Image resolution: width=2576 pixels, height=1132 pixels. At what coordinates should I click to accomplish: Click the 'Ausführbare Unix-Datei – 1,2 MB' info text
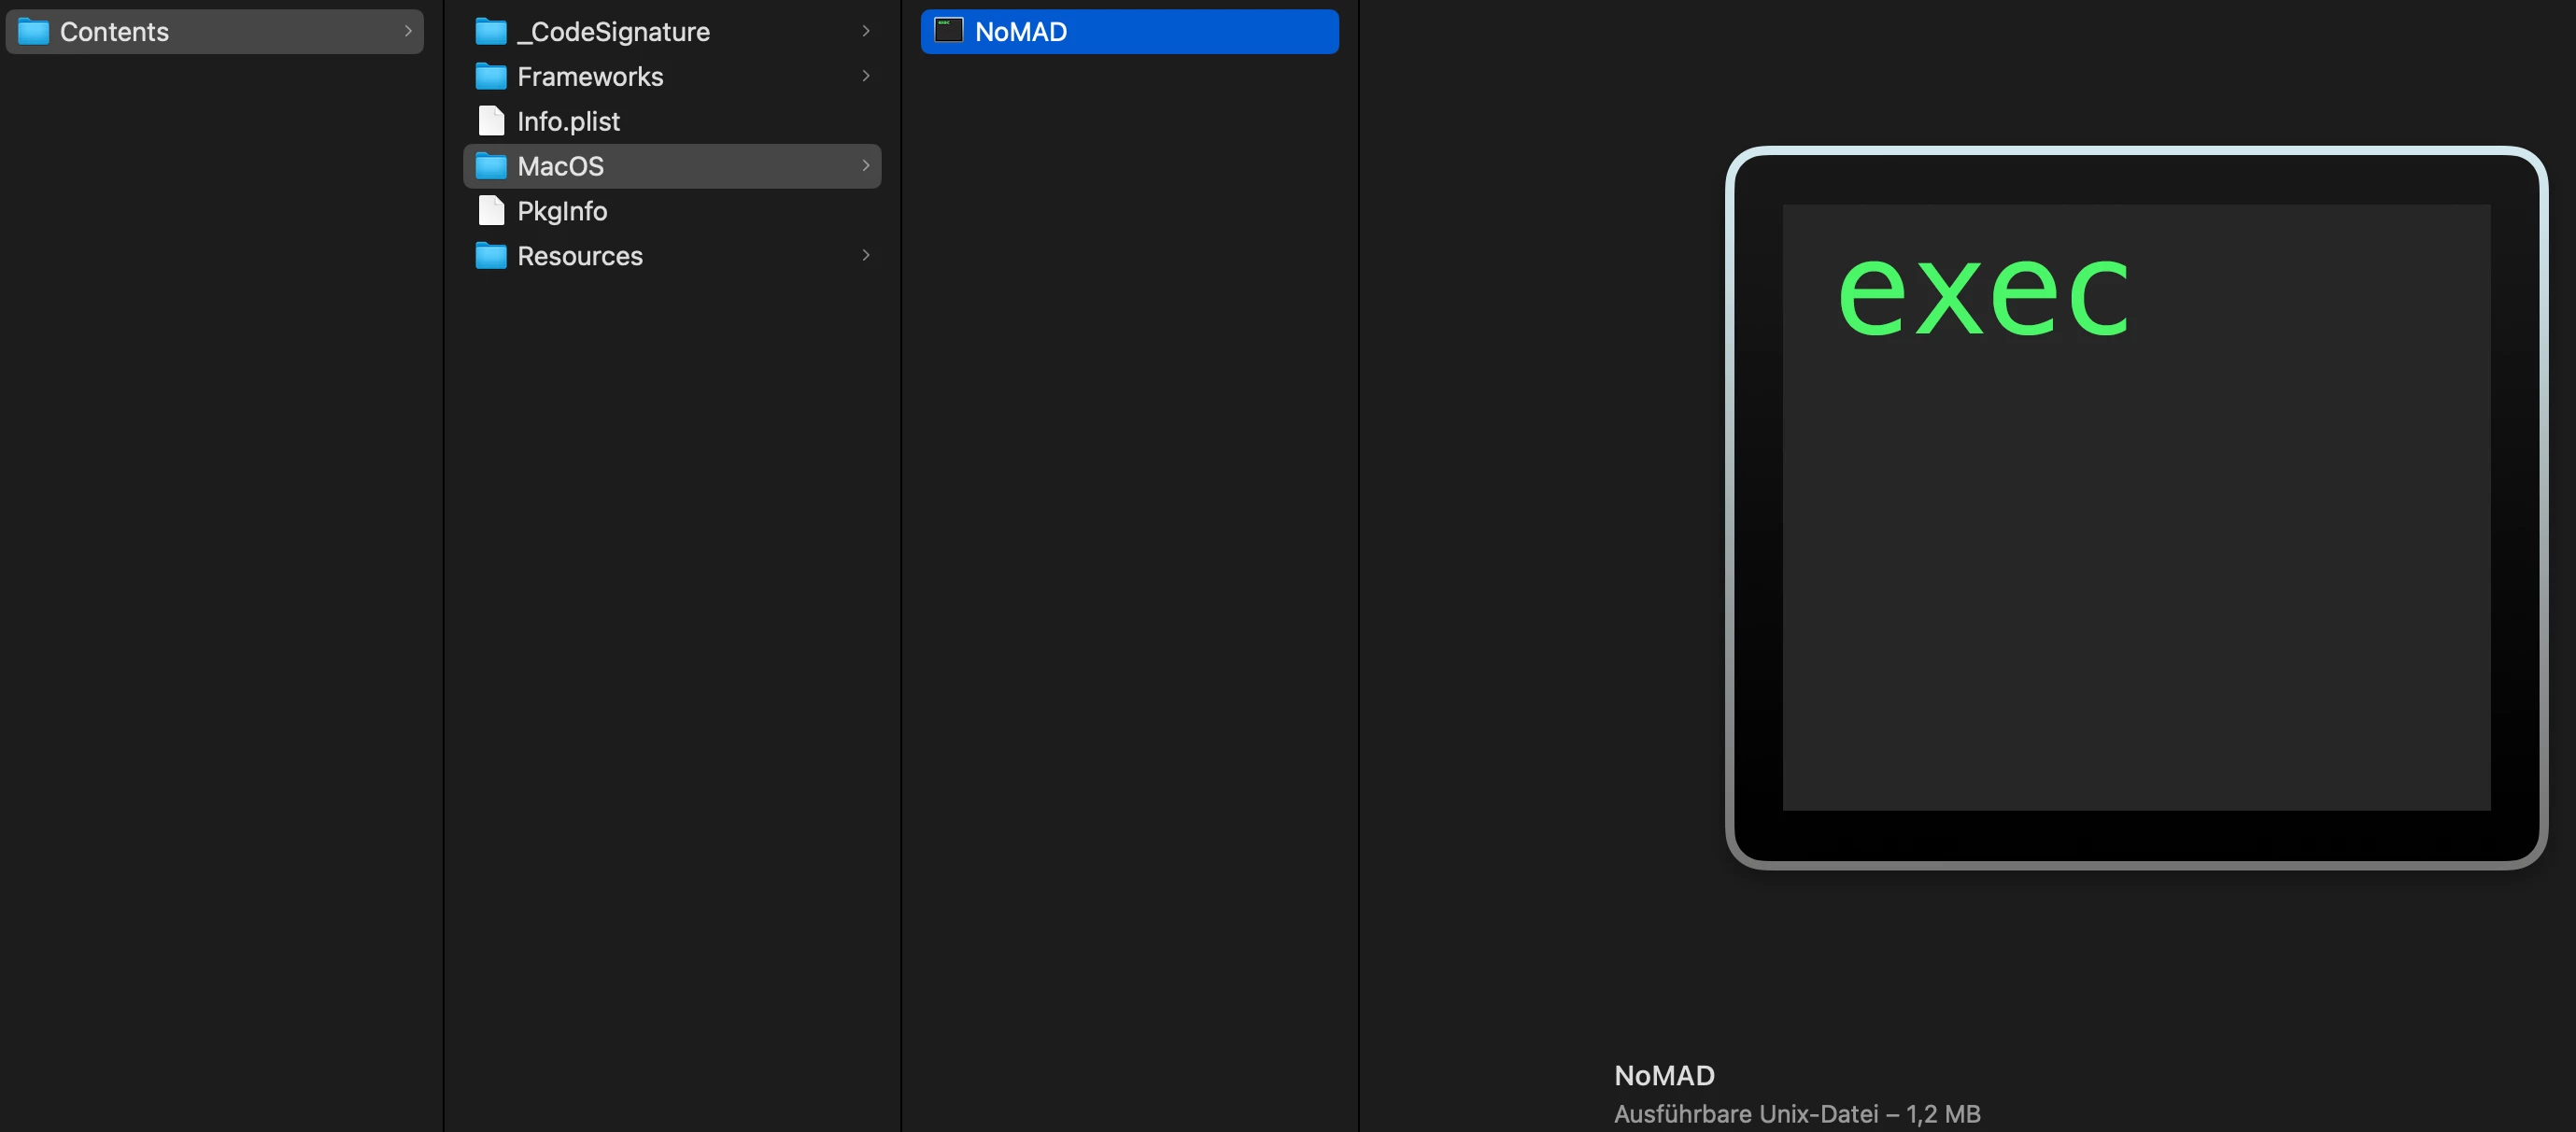point(1797,1114)
